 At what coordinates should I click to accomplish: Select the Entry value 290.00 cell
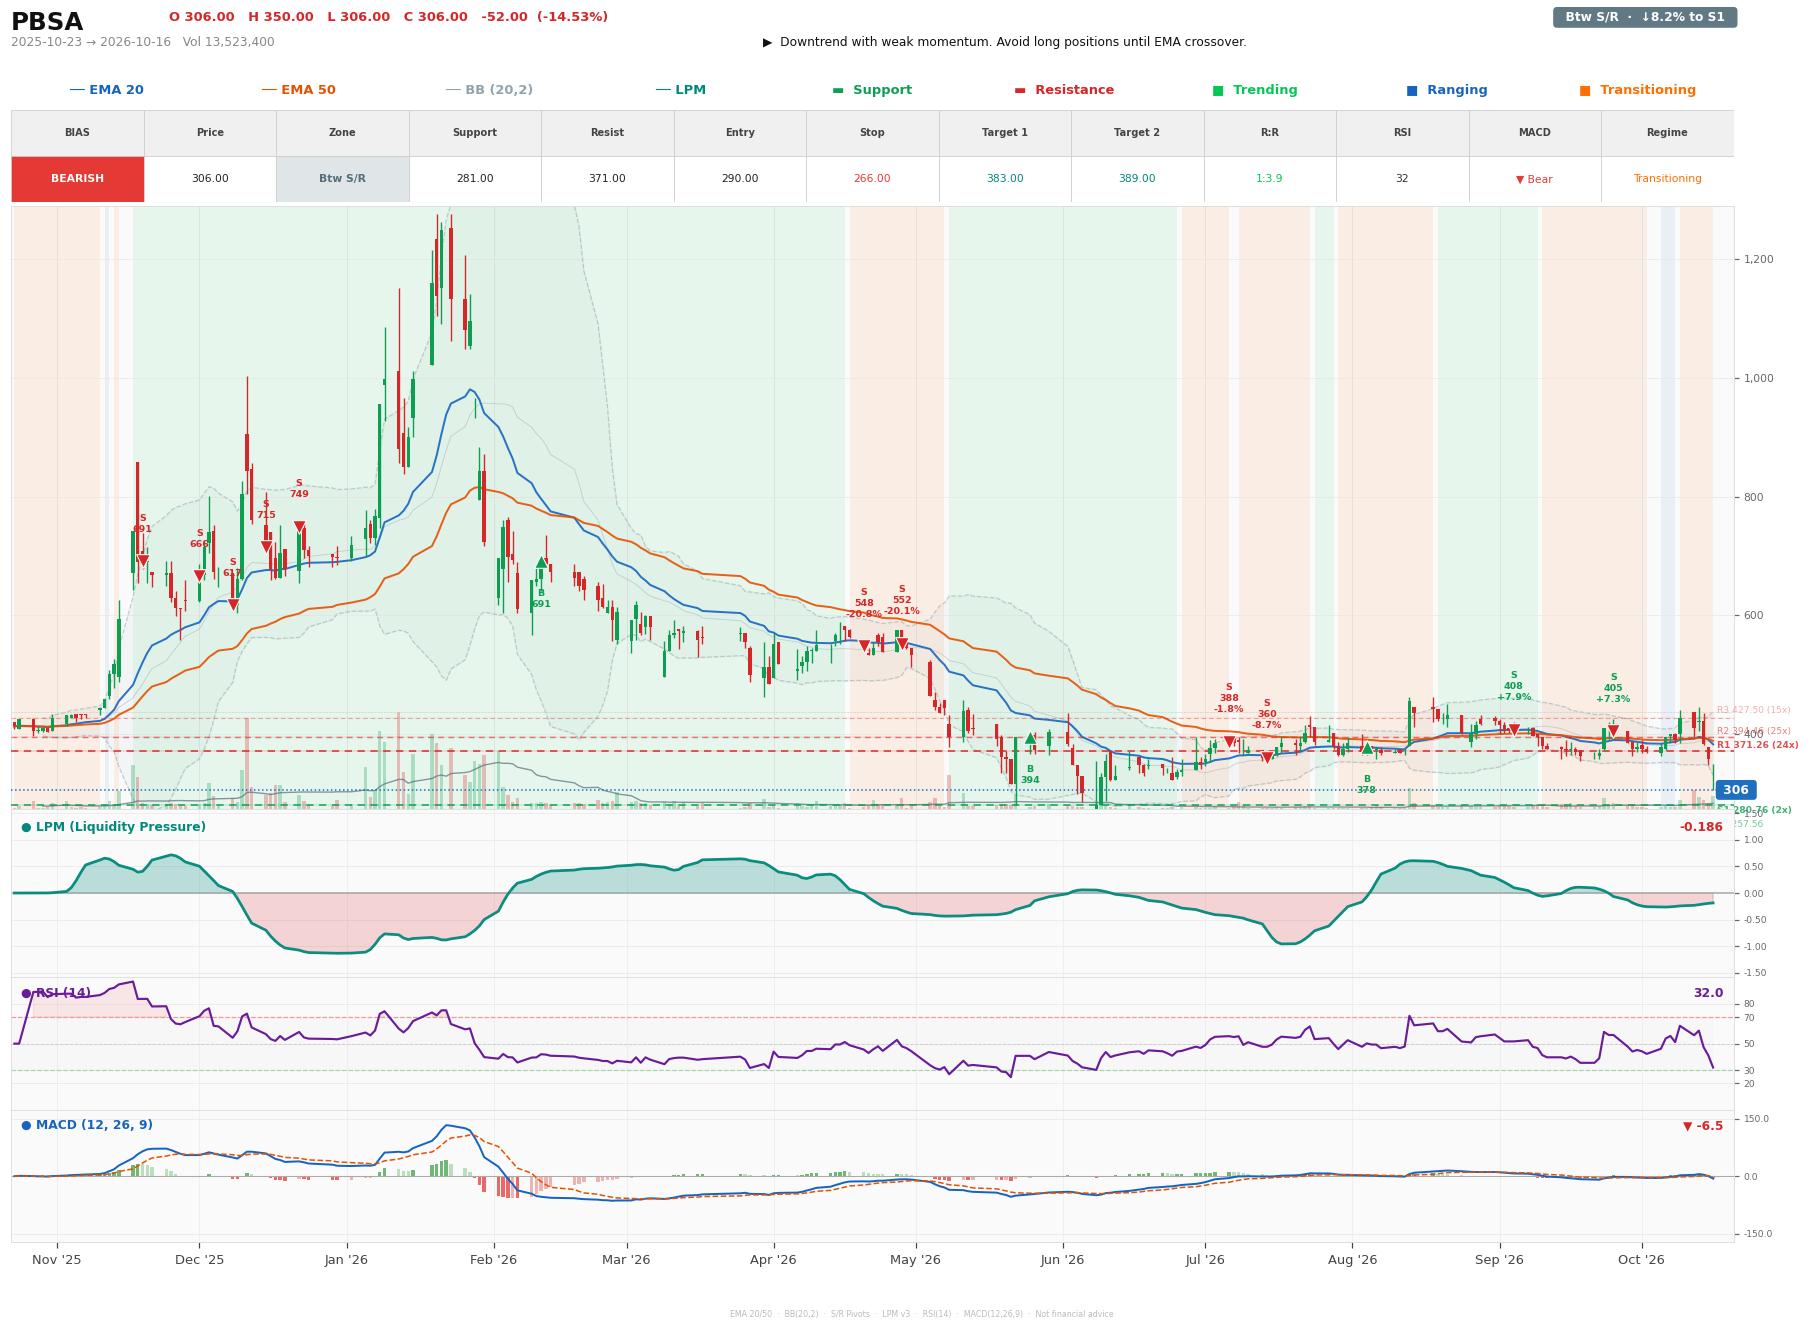(740, 179)
